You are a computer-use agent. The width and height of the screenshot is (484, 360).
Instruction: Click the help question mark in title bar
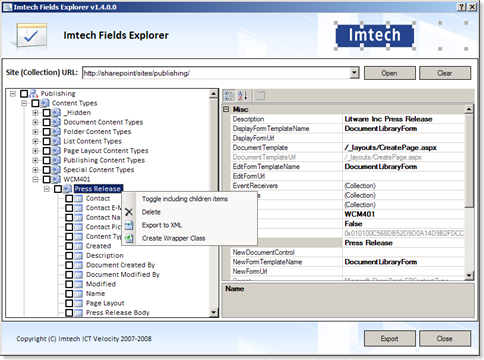(461, 7)
